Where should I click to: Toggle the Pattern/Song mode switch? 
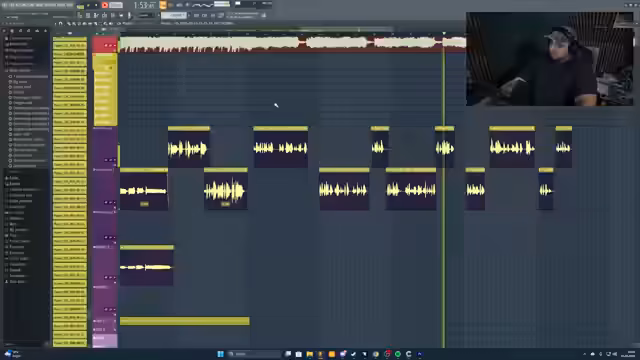(80, 5)
